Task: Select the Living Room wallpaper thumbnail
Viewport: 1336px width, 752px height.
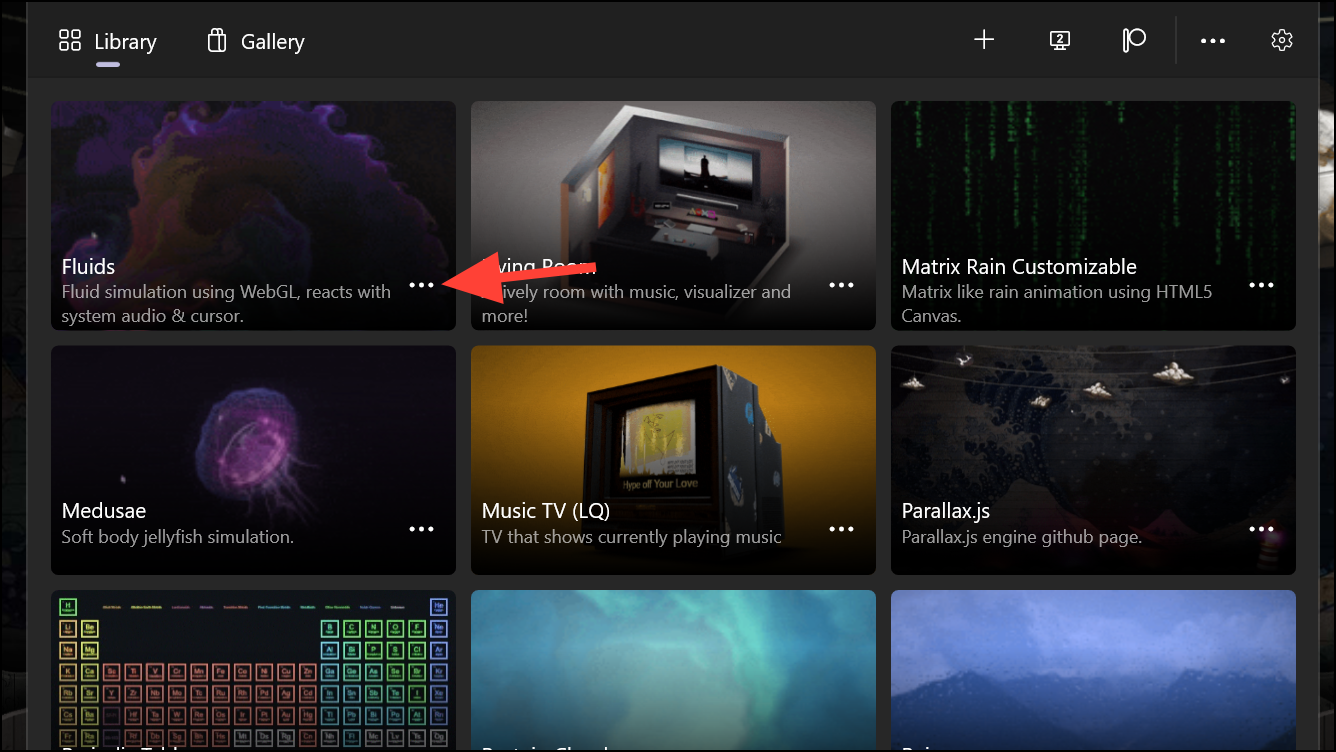Action: [673, 215]
